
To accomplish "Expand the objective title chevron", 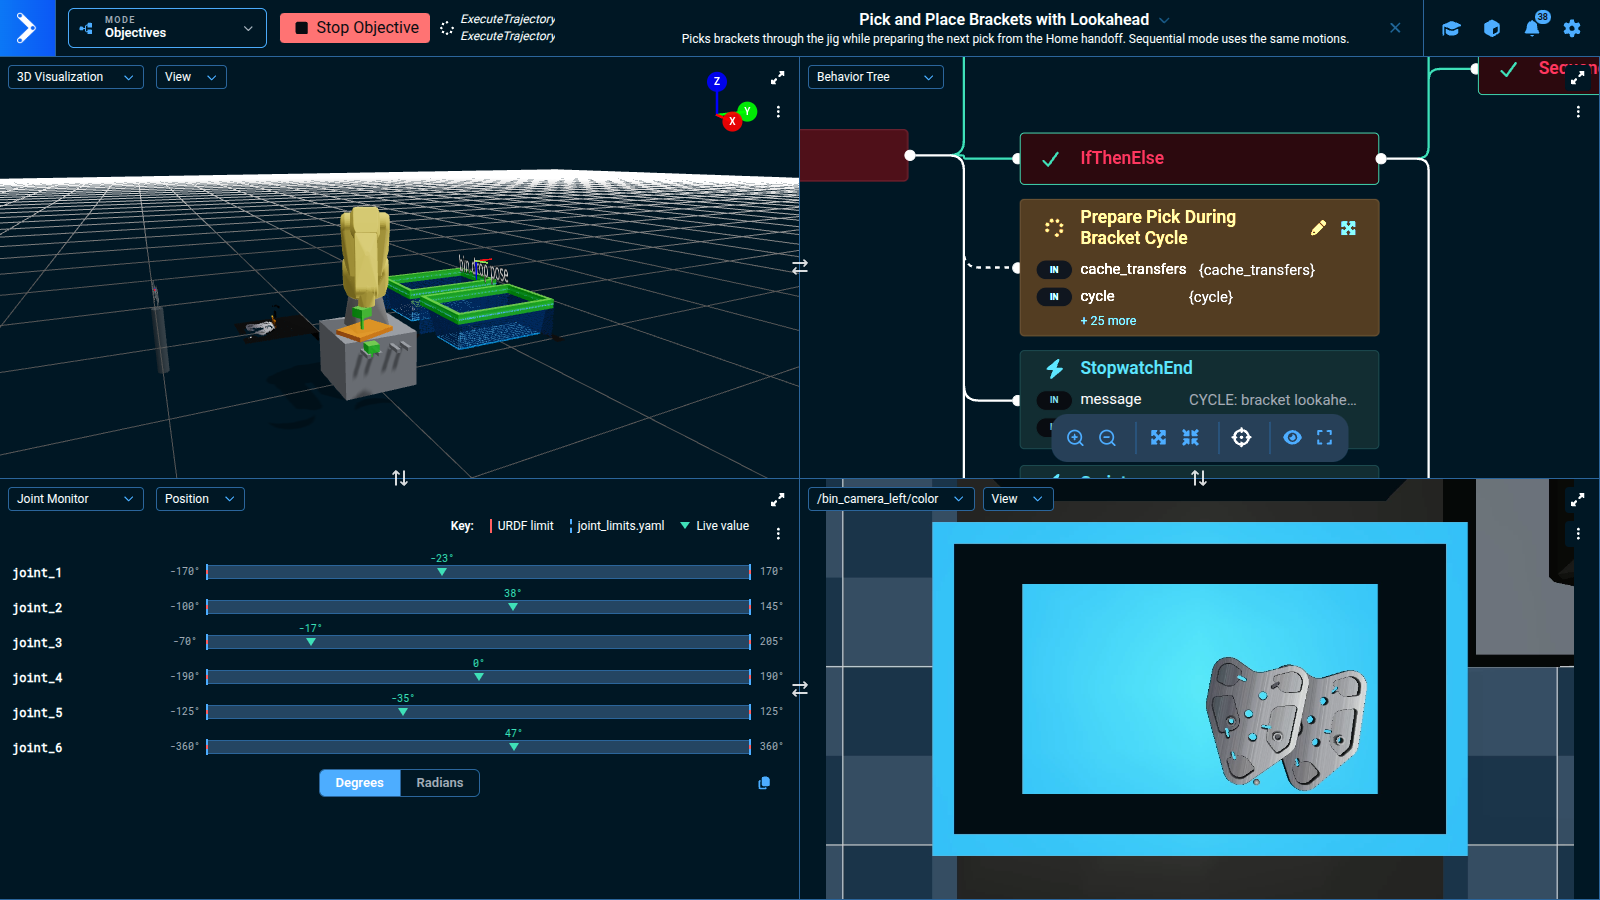I will pos(1164,20).
